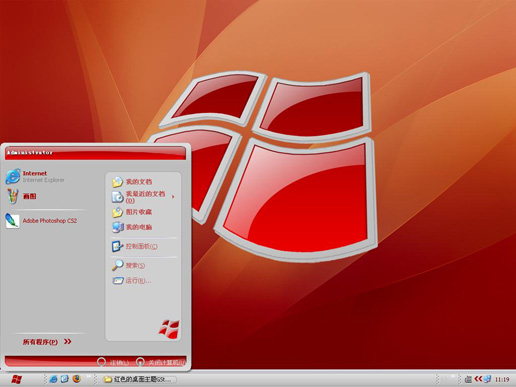Click the My Computer monitor icon
Image resolution: width=516 pixels, height=387 pixels.
click(118, 227)
